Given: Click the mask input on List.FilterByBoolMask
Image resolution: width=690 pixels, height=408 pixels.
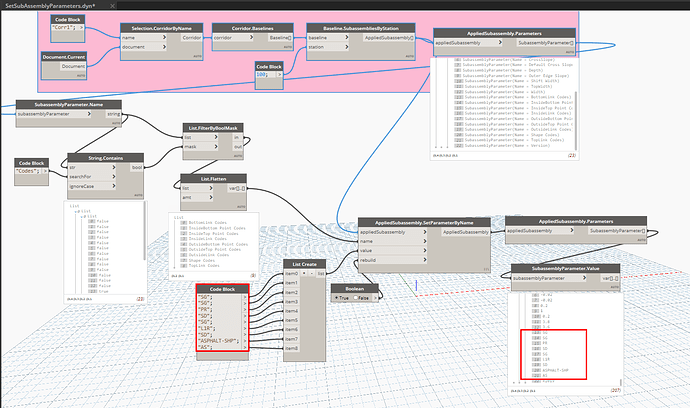Looking at the screenshot, I should tap(201, 147).
